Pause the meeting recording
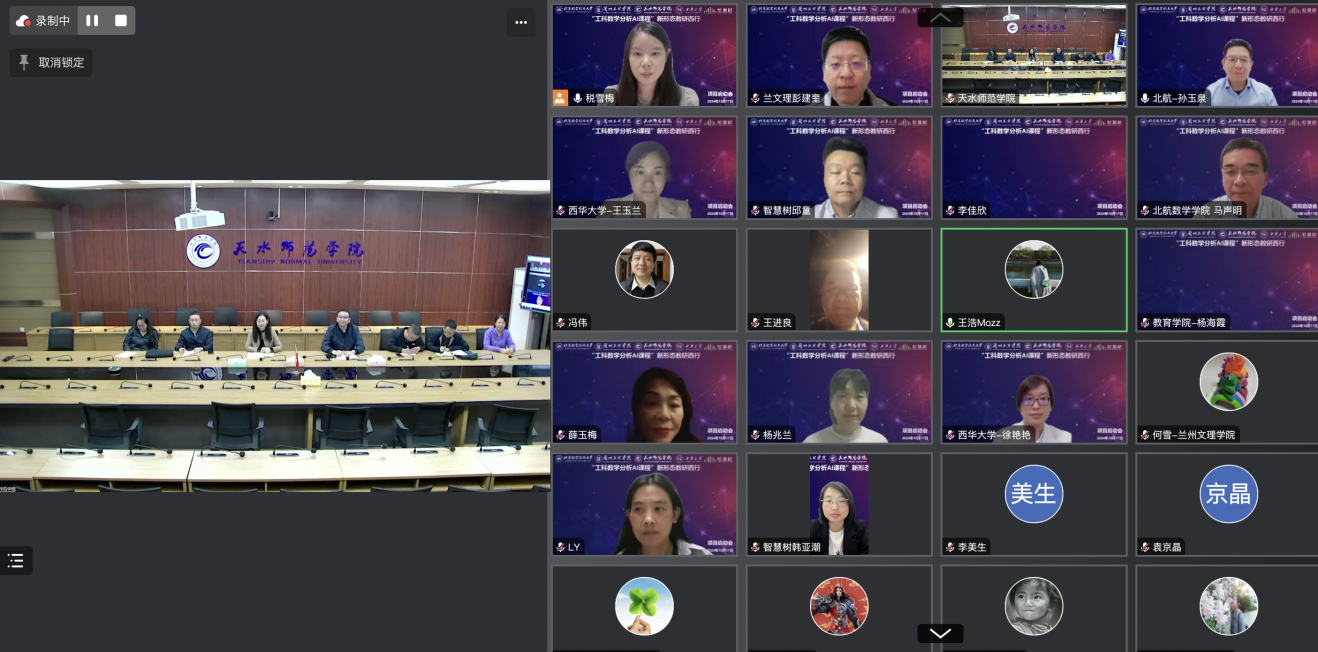 pyautogui.click(x=92, y=20)
